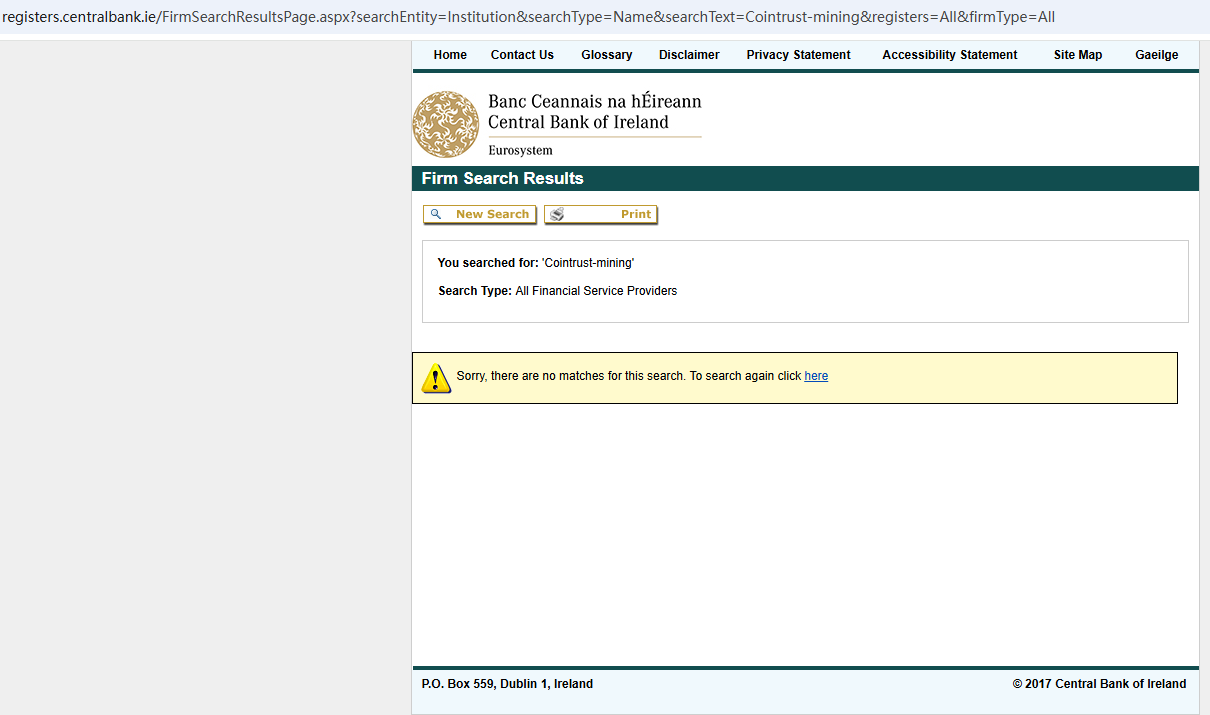
Task: Switch language to Gaeilge
Action: pos(1156,55)
